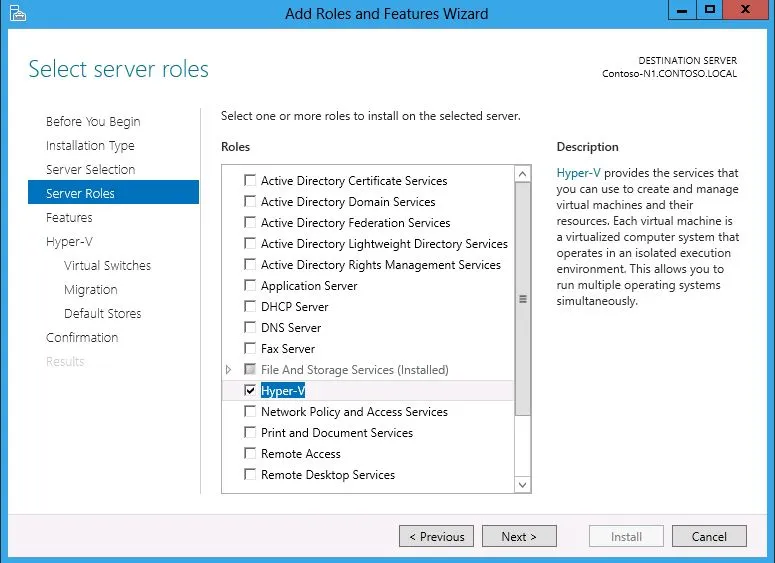
Task: Enable the DHCP Server role
Action: pos(250,306)
